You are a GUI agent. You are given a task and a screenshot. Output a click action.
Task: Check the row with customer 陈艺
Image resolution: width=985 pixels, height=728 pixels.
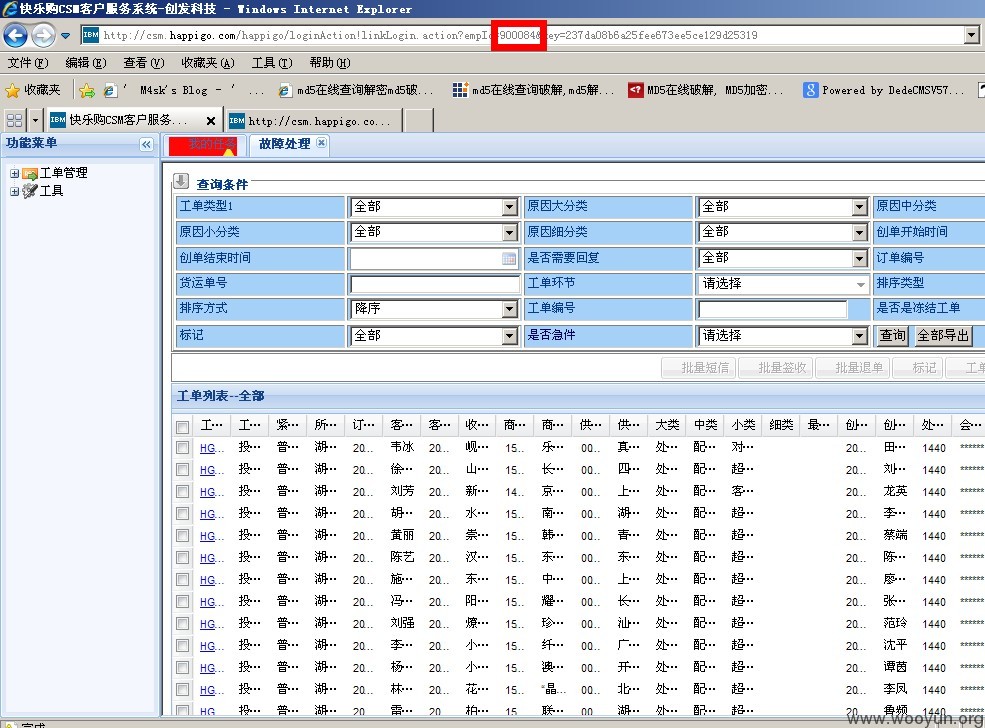tap(182, 558)
